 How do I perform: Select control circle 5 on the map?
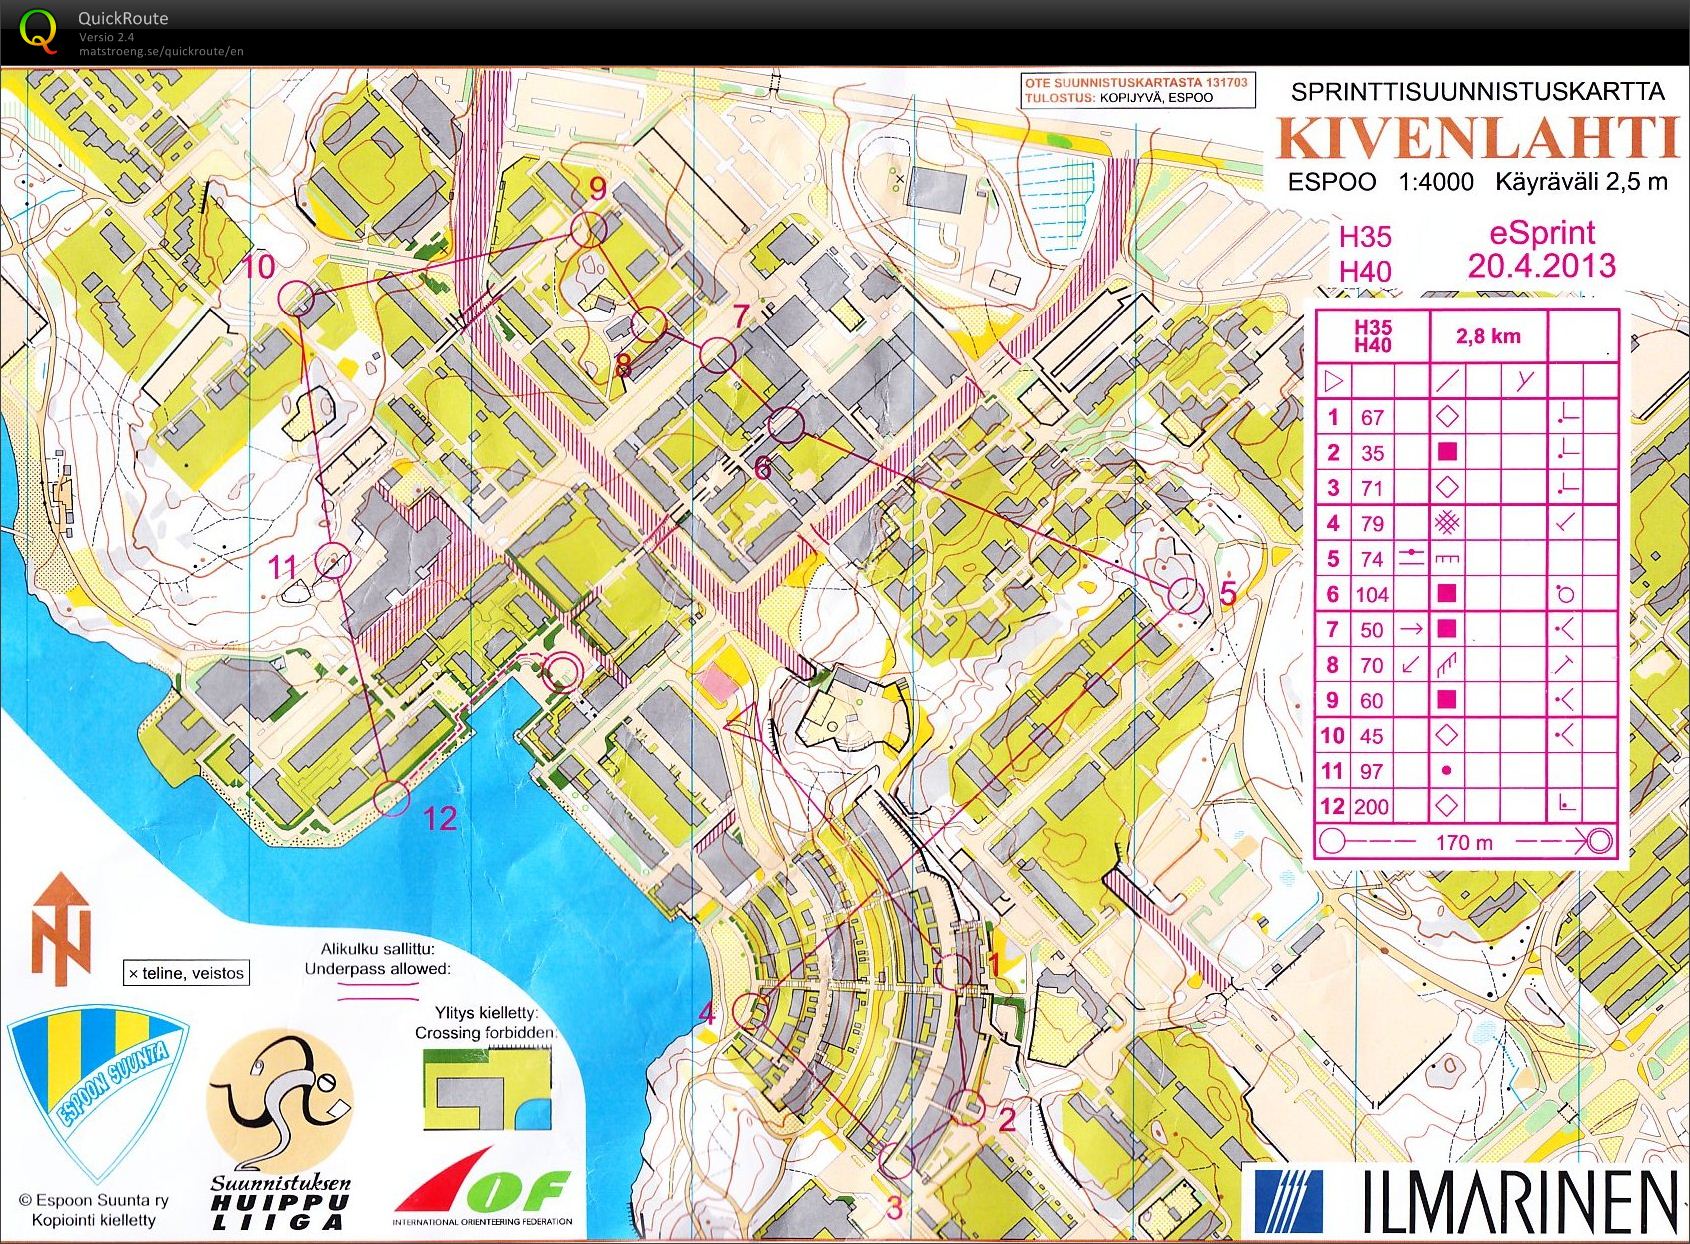click(x=1186, y=595)
